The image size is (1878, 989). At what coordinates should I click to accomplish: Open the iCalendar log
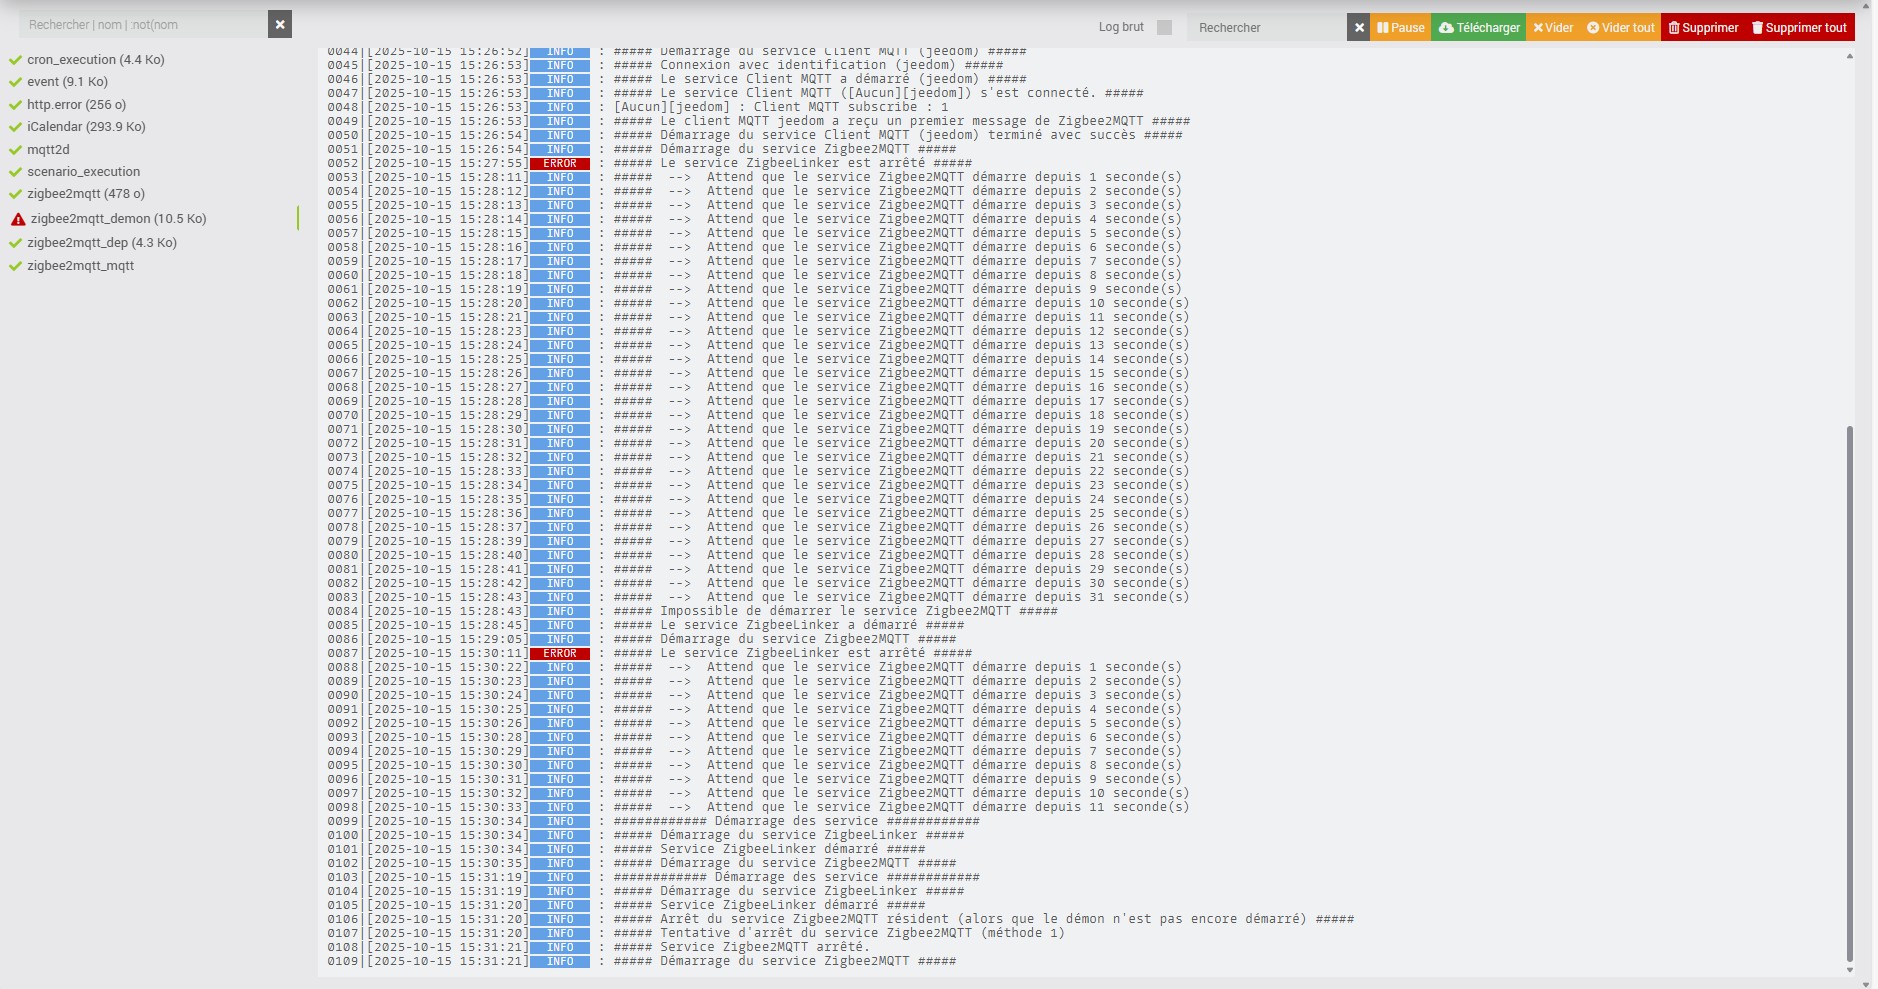pos(86,127)
